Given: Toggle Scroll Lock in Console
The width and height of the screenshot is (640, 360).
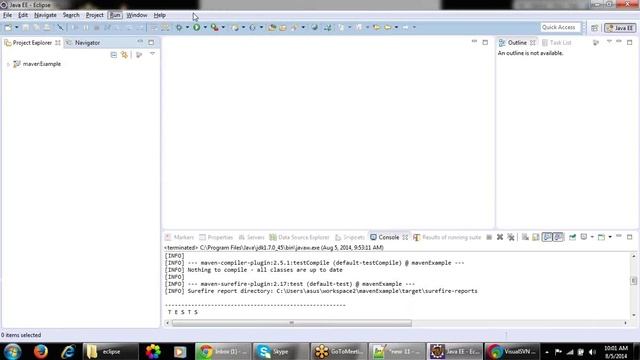Looking at the screenshot, I should [536, 237].
